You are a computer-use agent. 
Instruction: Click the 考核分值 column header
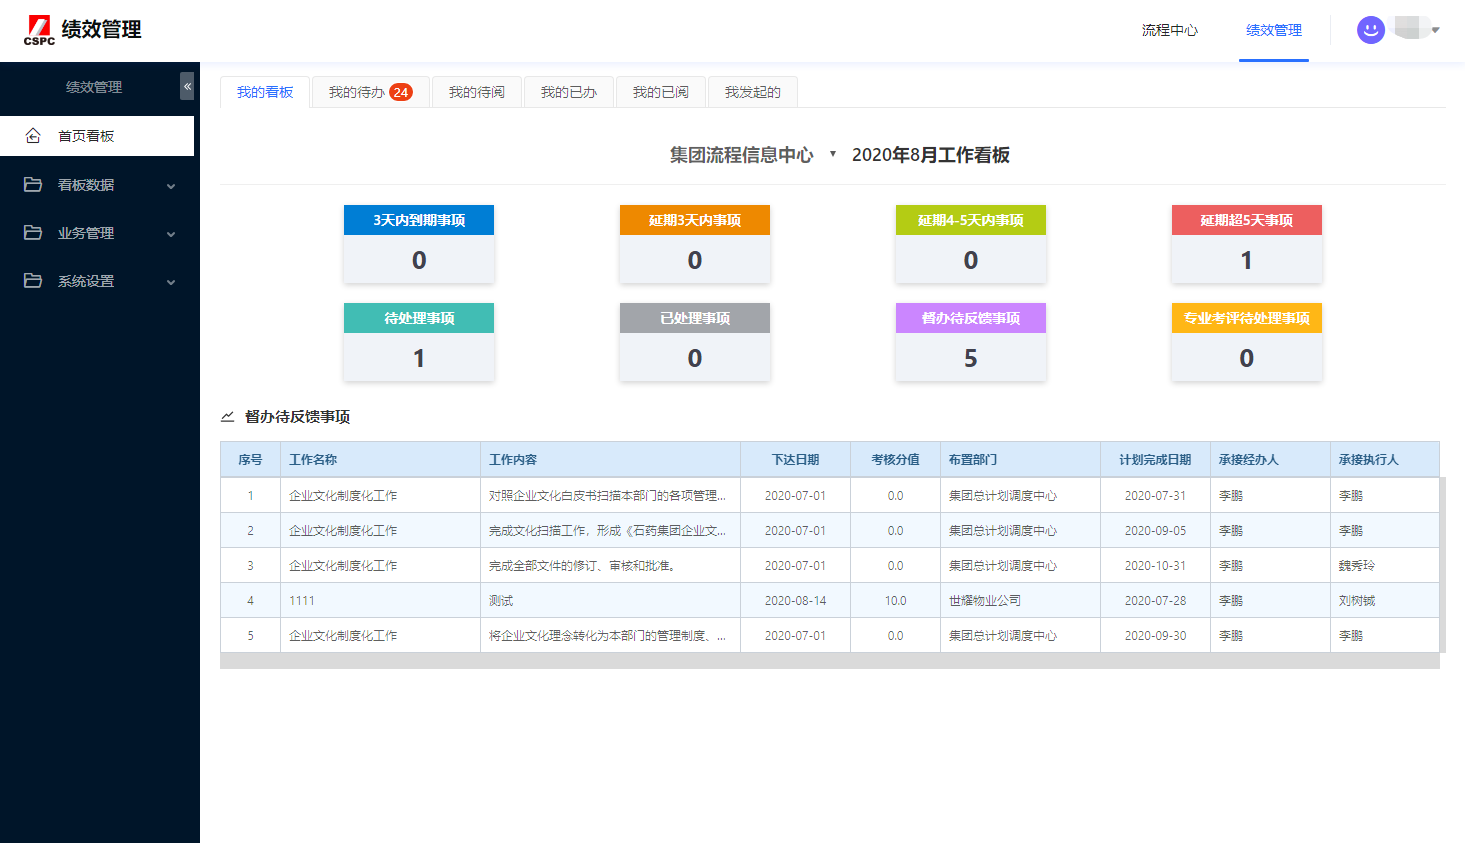pos(895,460)
